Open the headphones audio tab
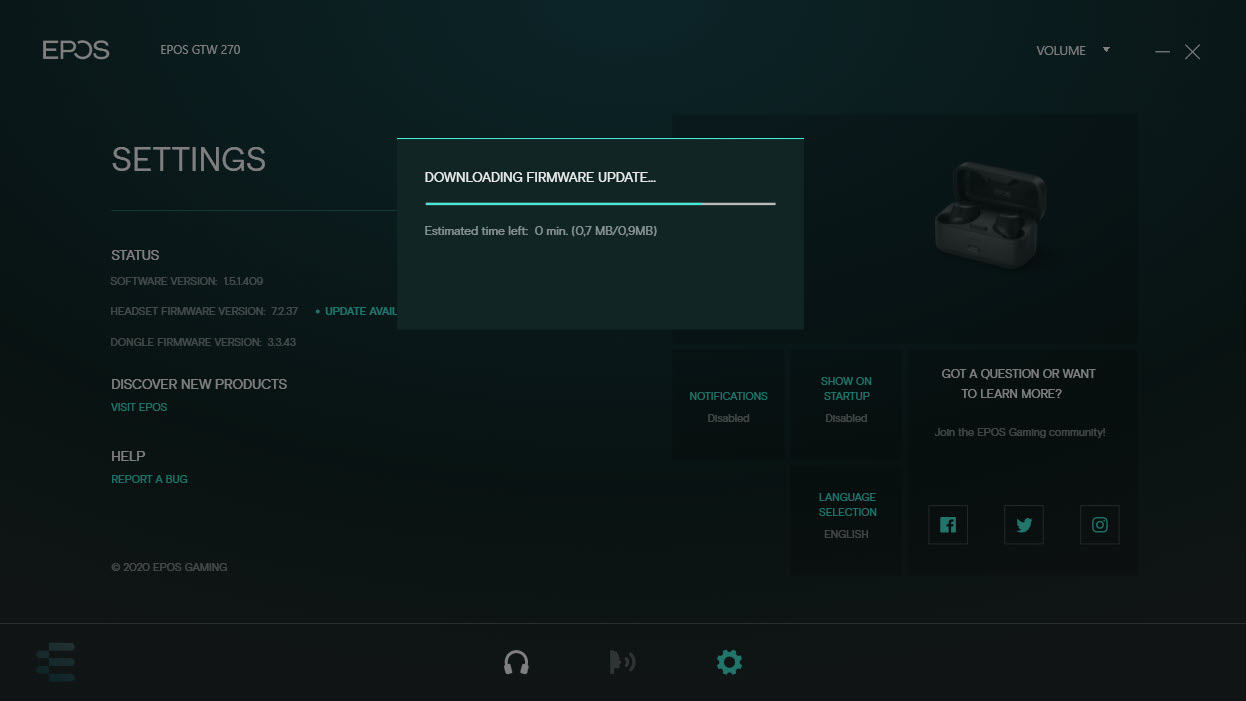1246x701 pixels. [x=516, y=662]
